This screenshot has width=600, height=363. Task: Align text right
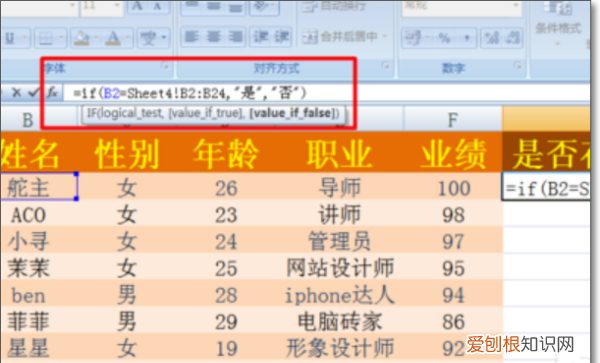tap(235, 37)
